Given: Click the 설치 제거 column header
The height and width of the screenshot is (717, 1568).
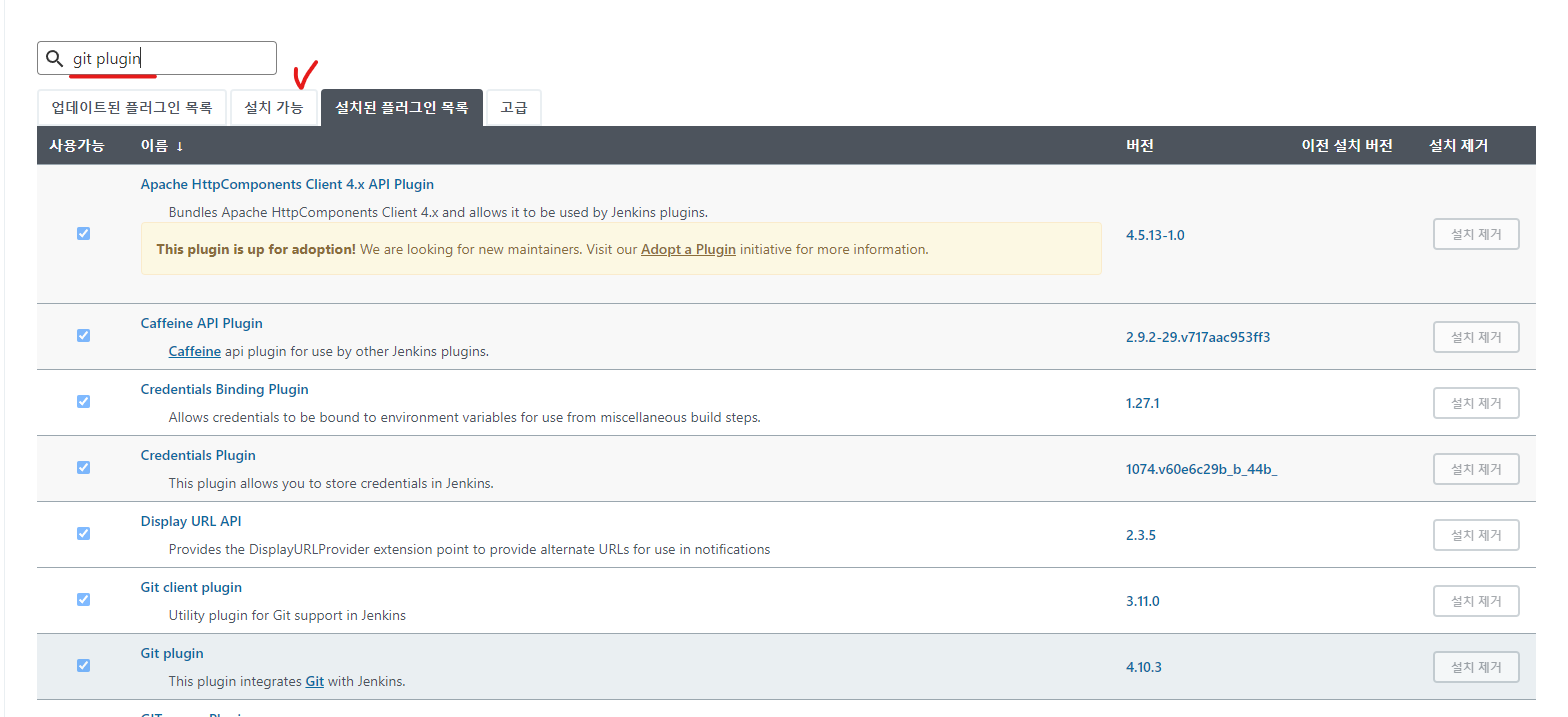Looking at the screenshot, I should pyautogui.click(x=1459, y=145).
